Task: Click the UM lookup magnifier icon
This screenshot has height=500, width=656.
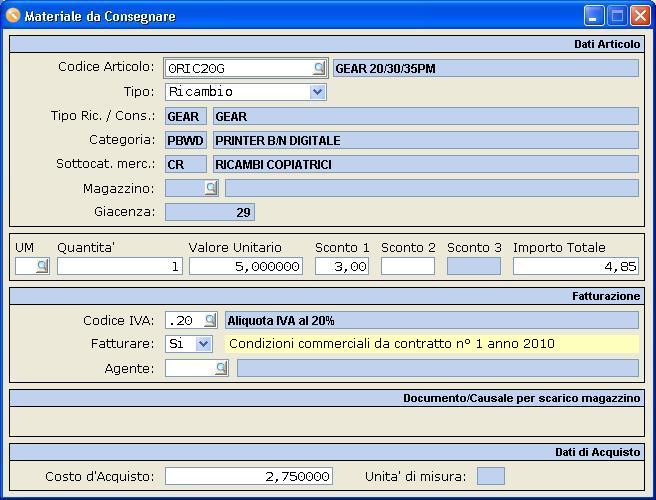Action: pyautogui.click(x=42, y=266)
